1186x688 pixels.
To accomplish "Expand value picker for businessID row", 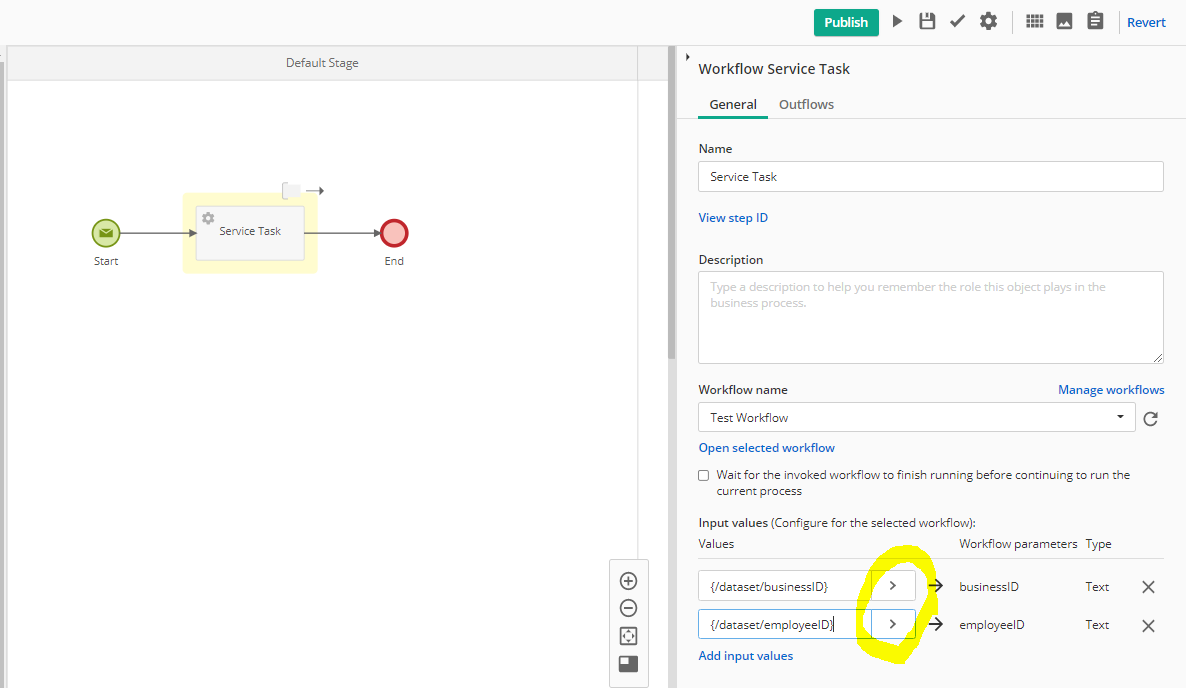I will pyautogui.click(x=893, y=587).
